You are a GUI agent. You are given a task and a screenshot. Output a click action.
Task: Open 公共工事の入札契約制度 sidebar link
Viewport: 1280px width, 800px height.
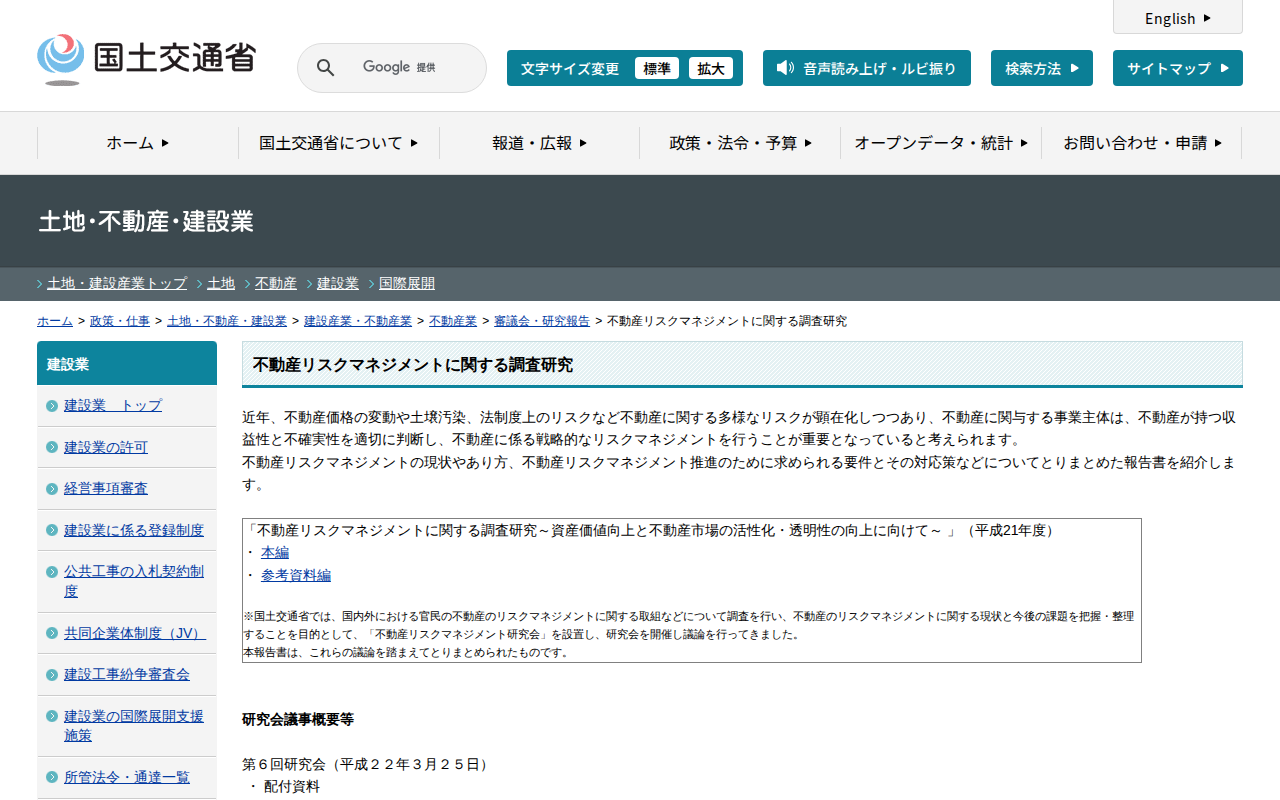[134, 581]
